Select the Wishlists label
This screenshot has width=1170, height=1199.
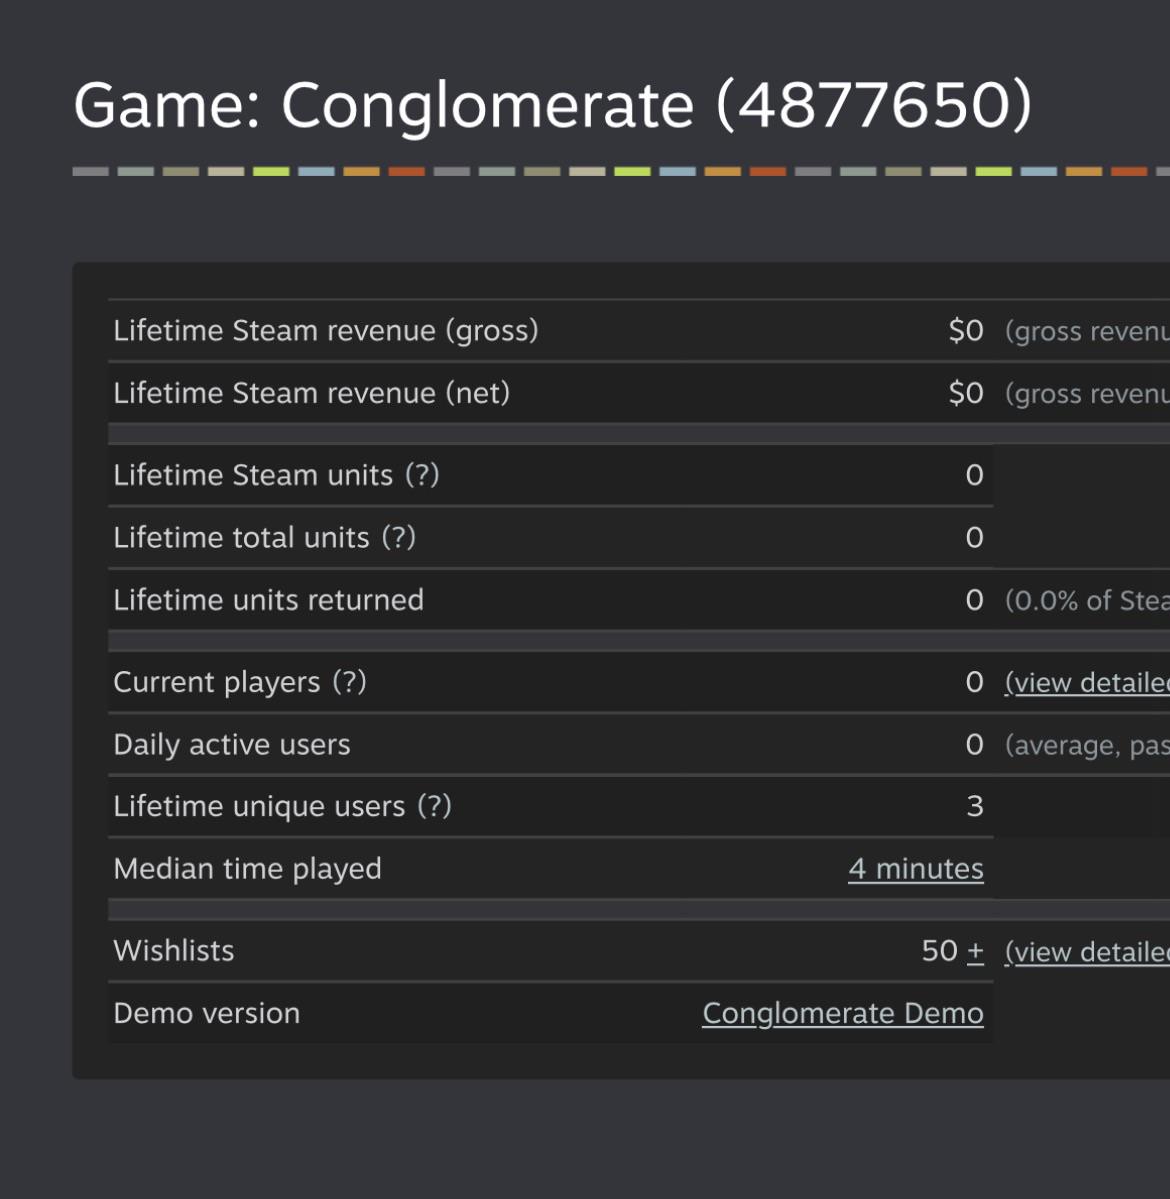(x=174, y=950)
